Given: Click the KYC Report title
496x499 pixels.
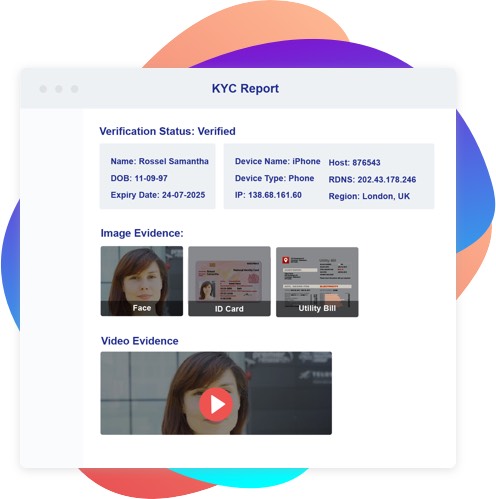Looking at the screenshot, I should pyautogui.click(x=245, y=89).
